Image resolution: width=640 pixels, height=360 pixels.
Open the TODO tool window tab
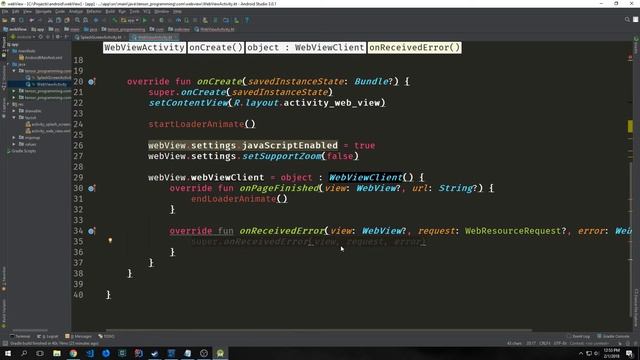[107, 336]
